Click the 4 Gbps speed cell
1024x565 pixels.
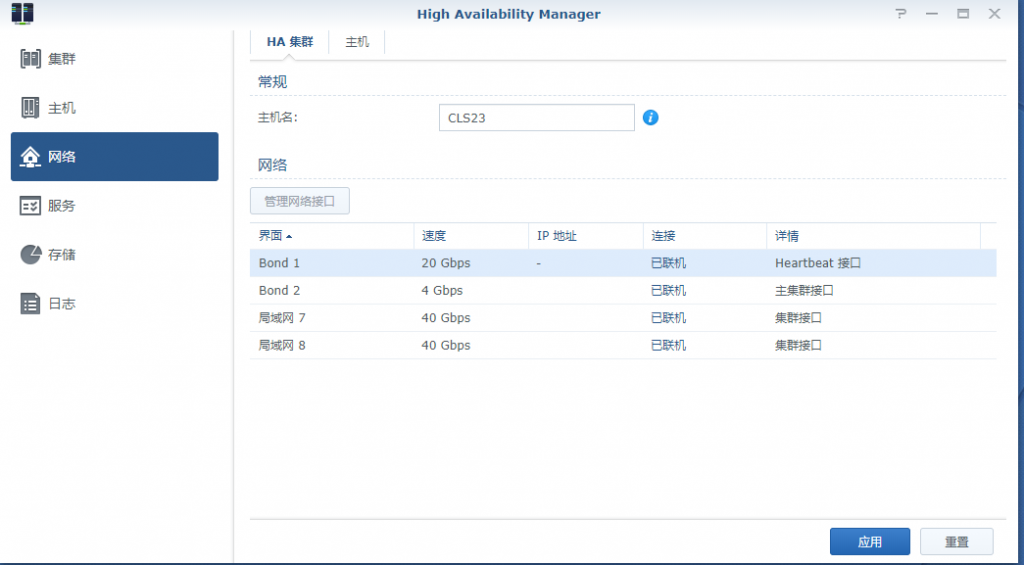point(442,291)
